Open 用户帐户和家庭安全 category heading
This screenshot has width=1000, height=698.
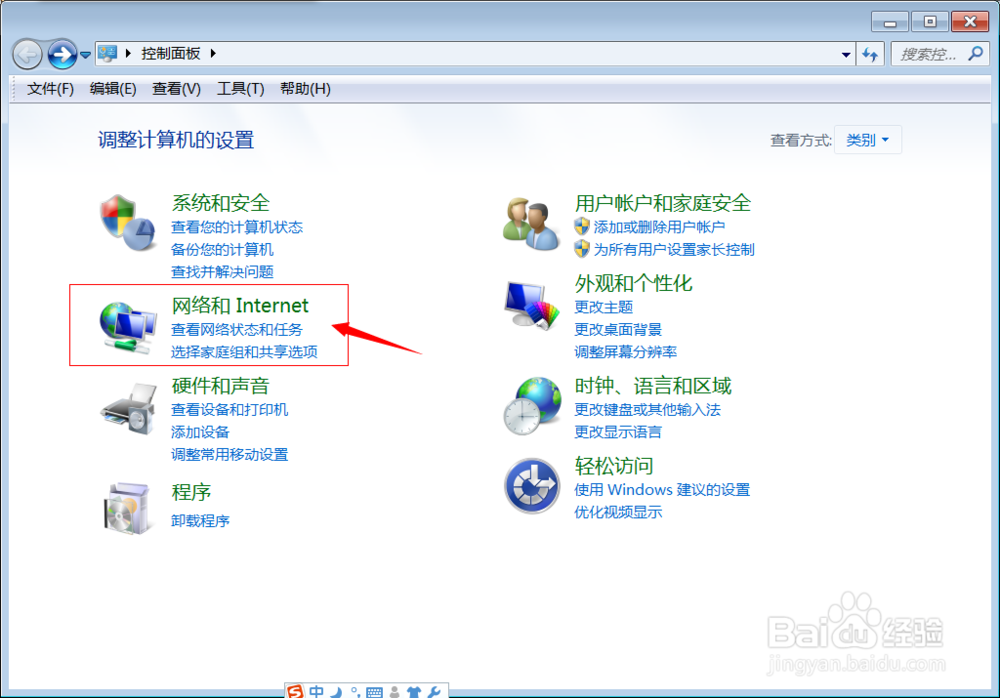(x=663, y=203)
